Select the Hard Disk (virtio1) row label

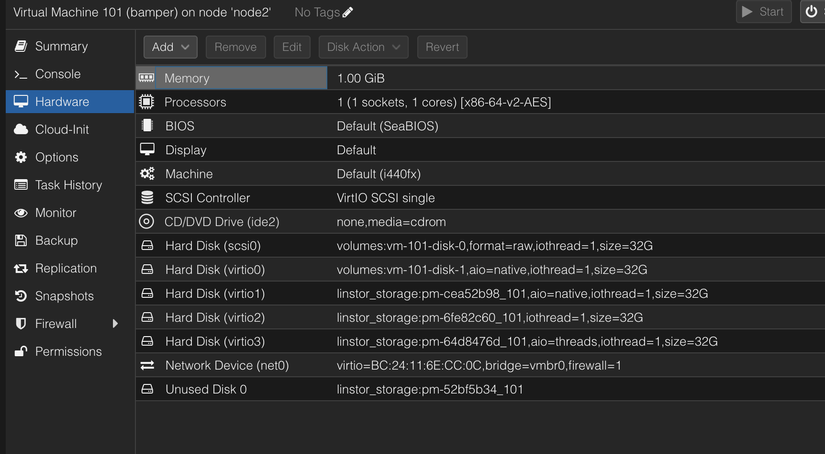pyautogui.click(x=215, y=294)
